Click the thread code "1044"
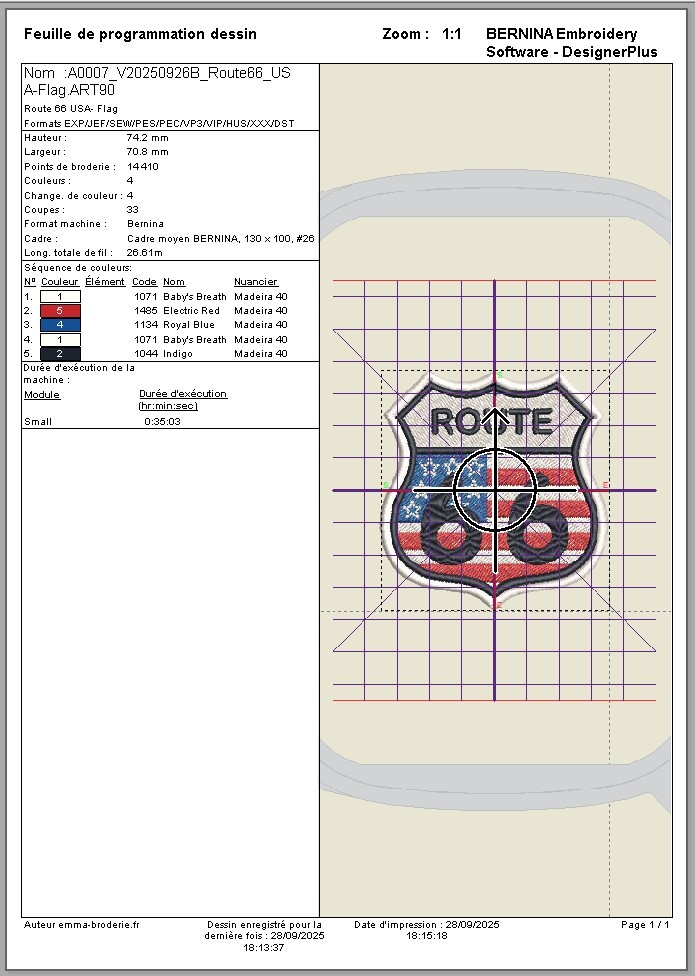The height and width of the screenshot is (976, 695). point(146,354)
